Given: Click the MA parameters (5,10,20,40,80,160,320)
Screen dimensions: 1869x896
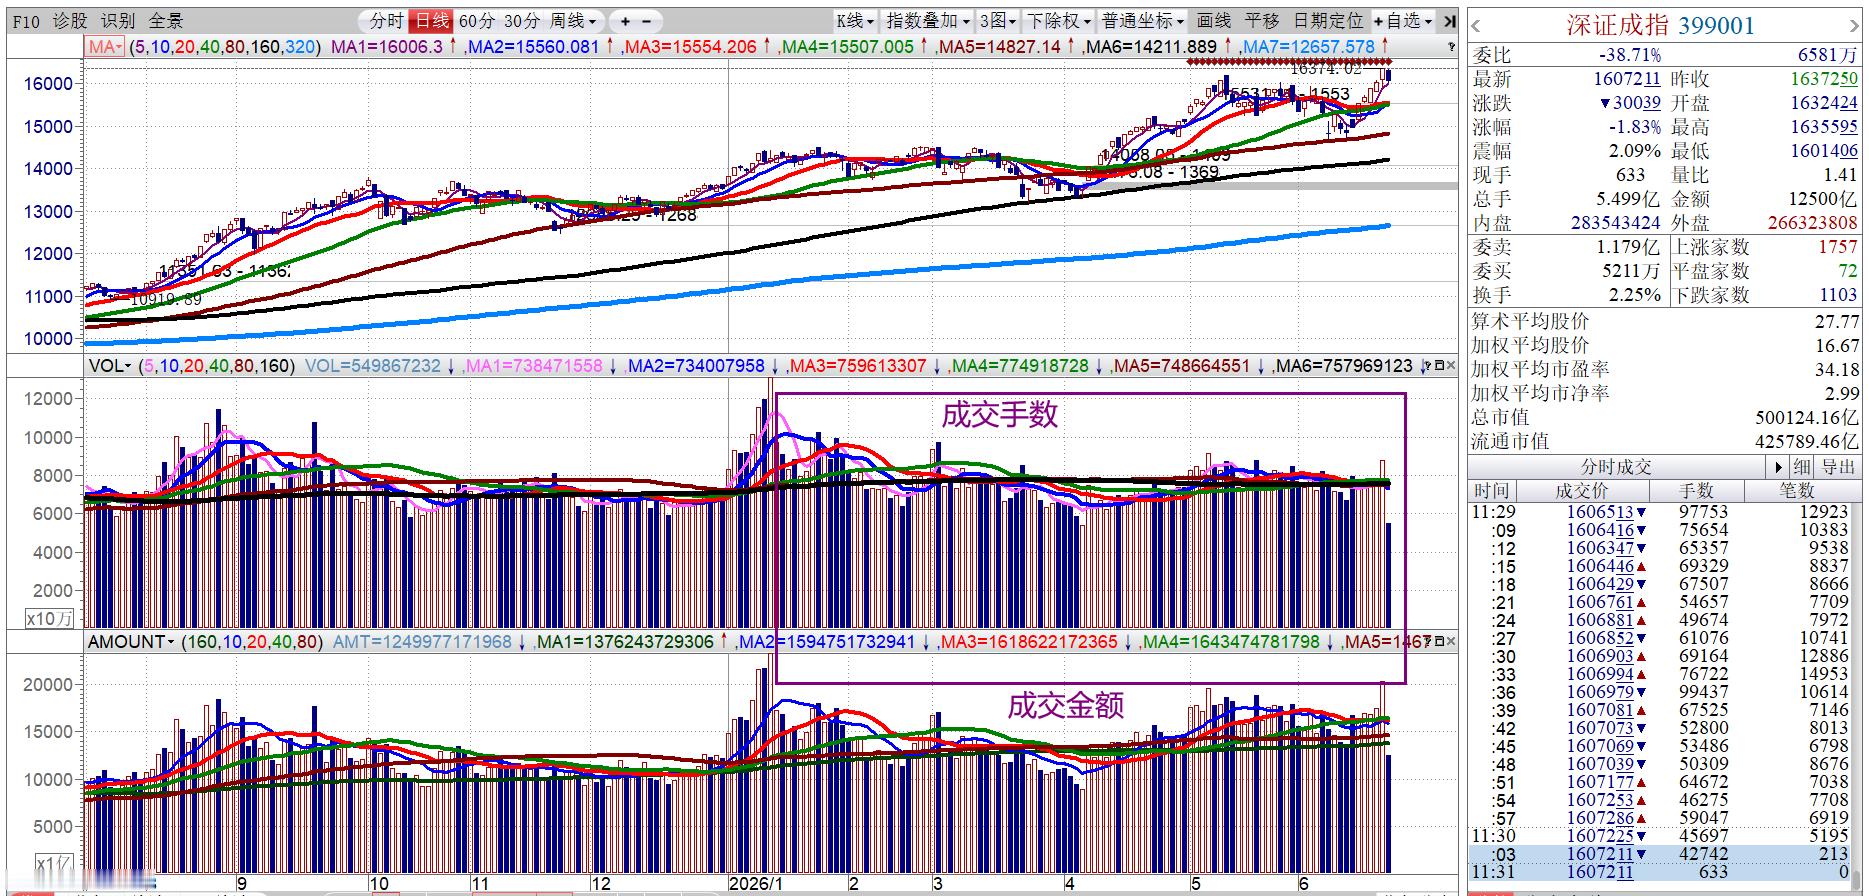Looking at the screenshot, I should [x=225, y=47].
